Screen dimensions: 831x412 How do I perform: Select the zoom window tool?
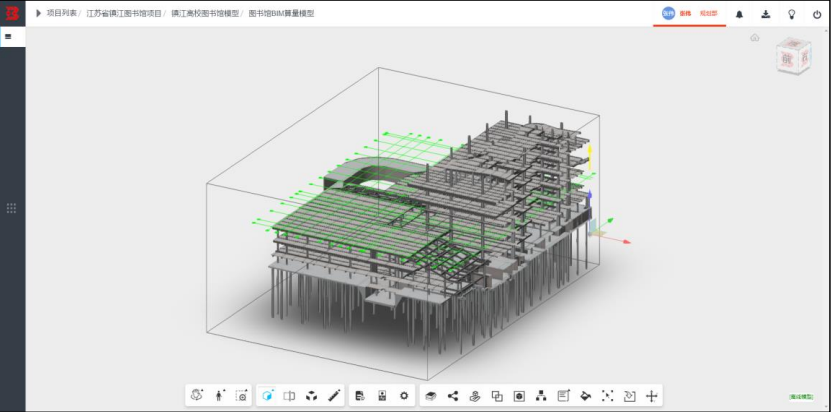coord(242,396)
